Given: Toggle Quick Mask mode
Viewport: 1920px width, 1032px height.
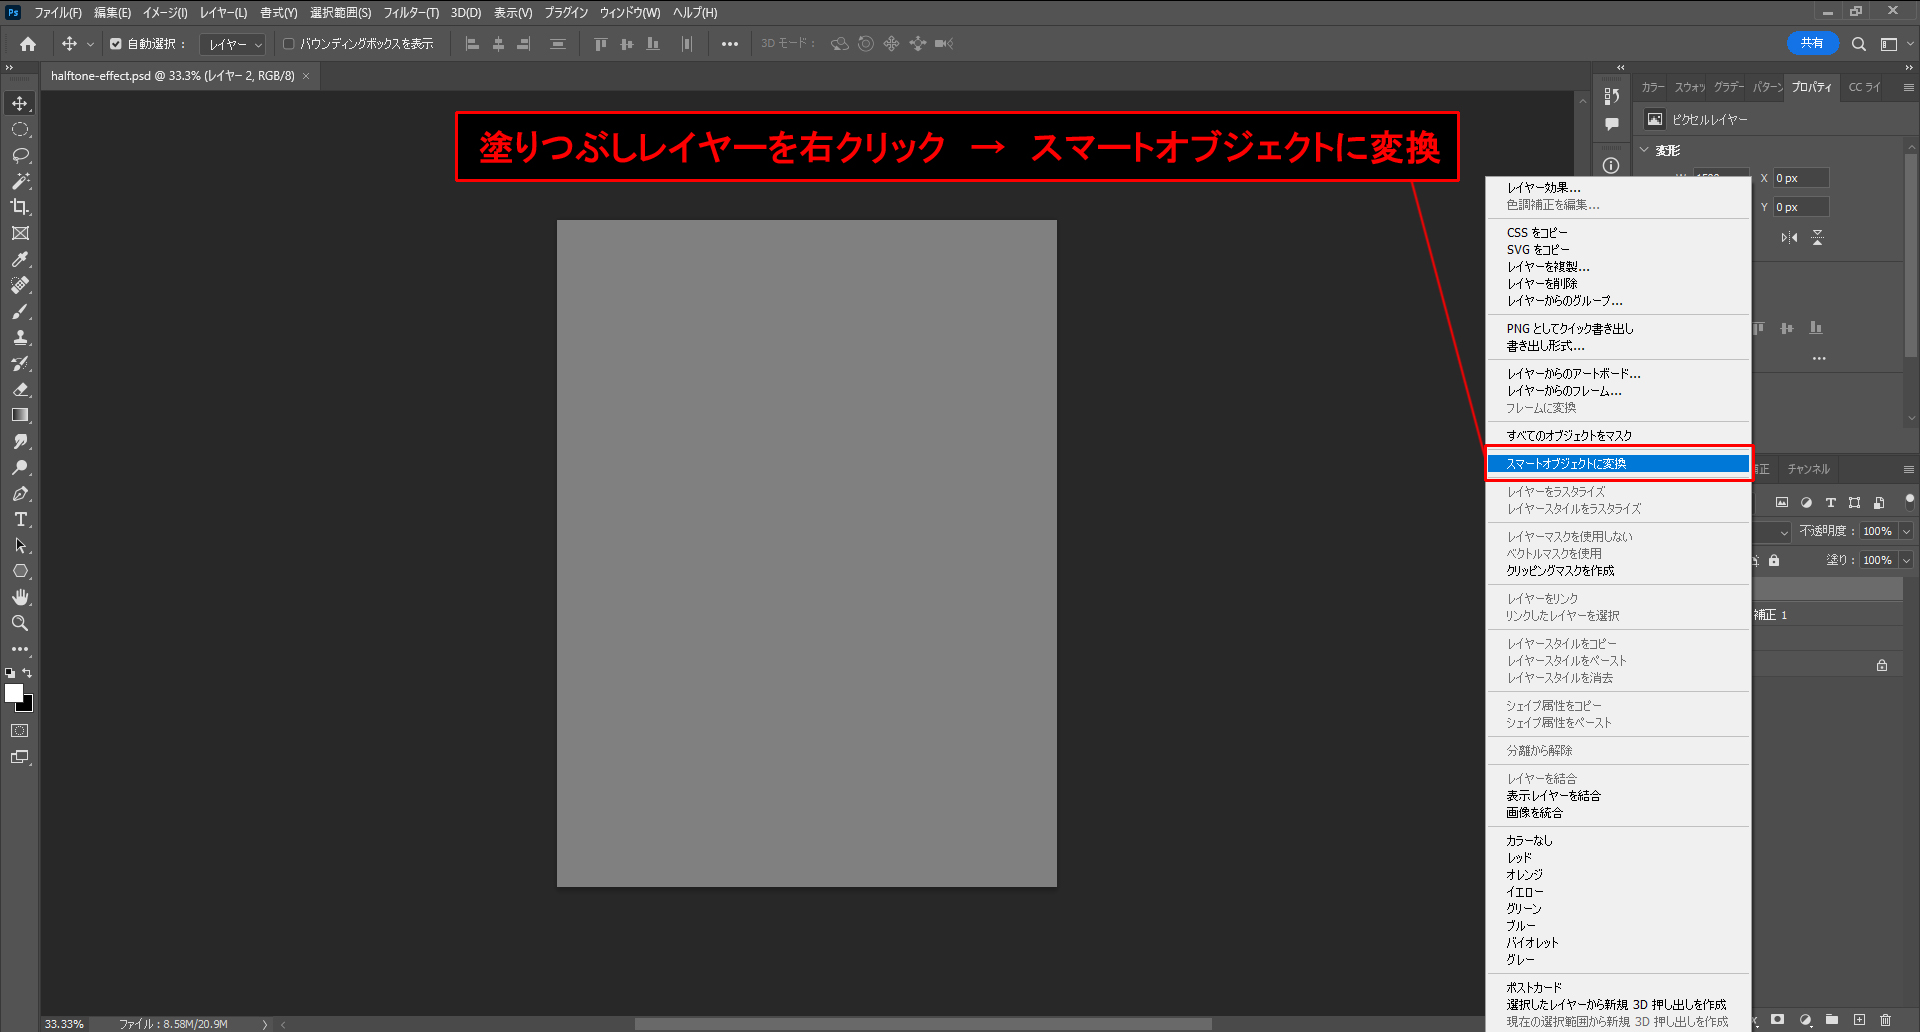Looking at the screenshot, I should click(x=20, y=731).
